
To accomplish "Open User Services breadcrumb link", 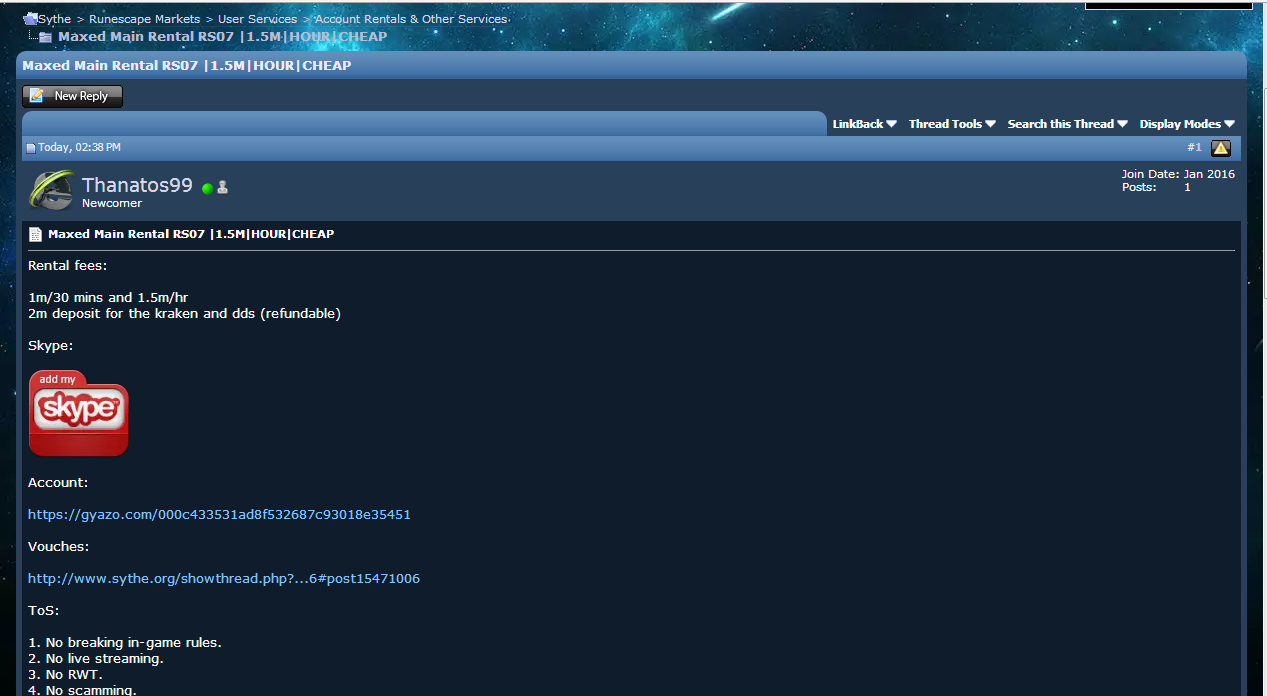I will coord(257,19).
